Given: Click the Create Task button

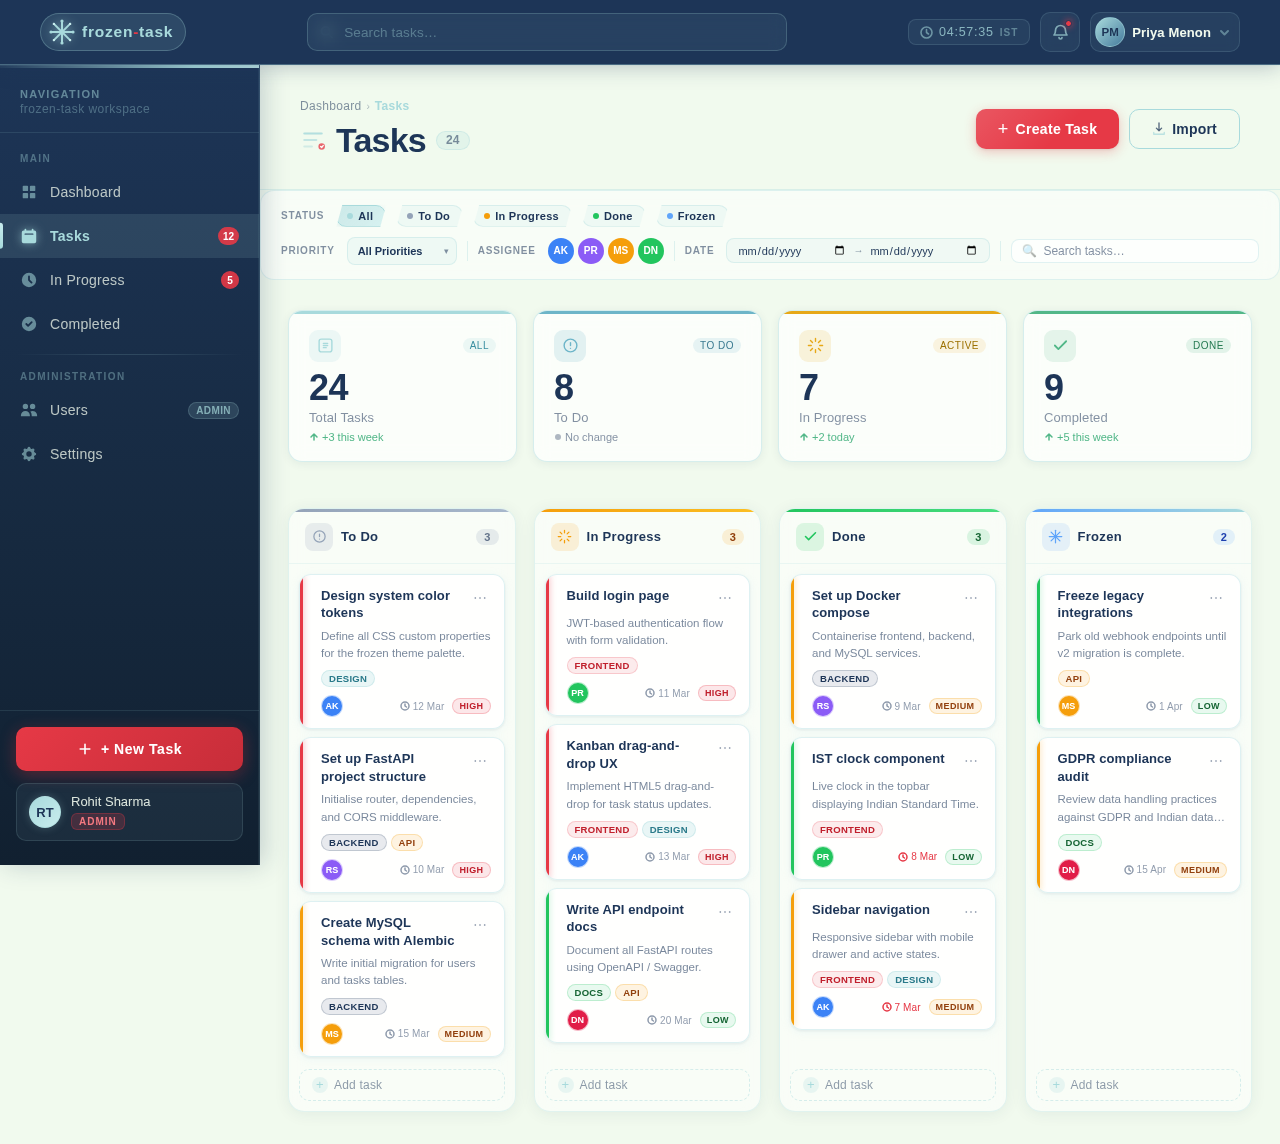Looking at the screenshot, I should (x=1047, y=129).
